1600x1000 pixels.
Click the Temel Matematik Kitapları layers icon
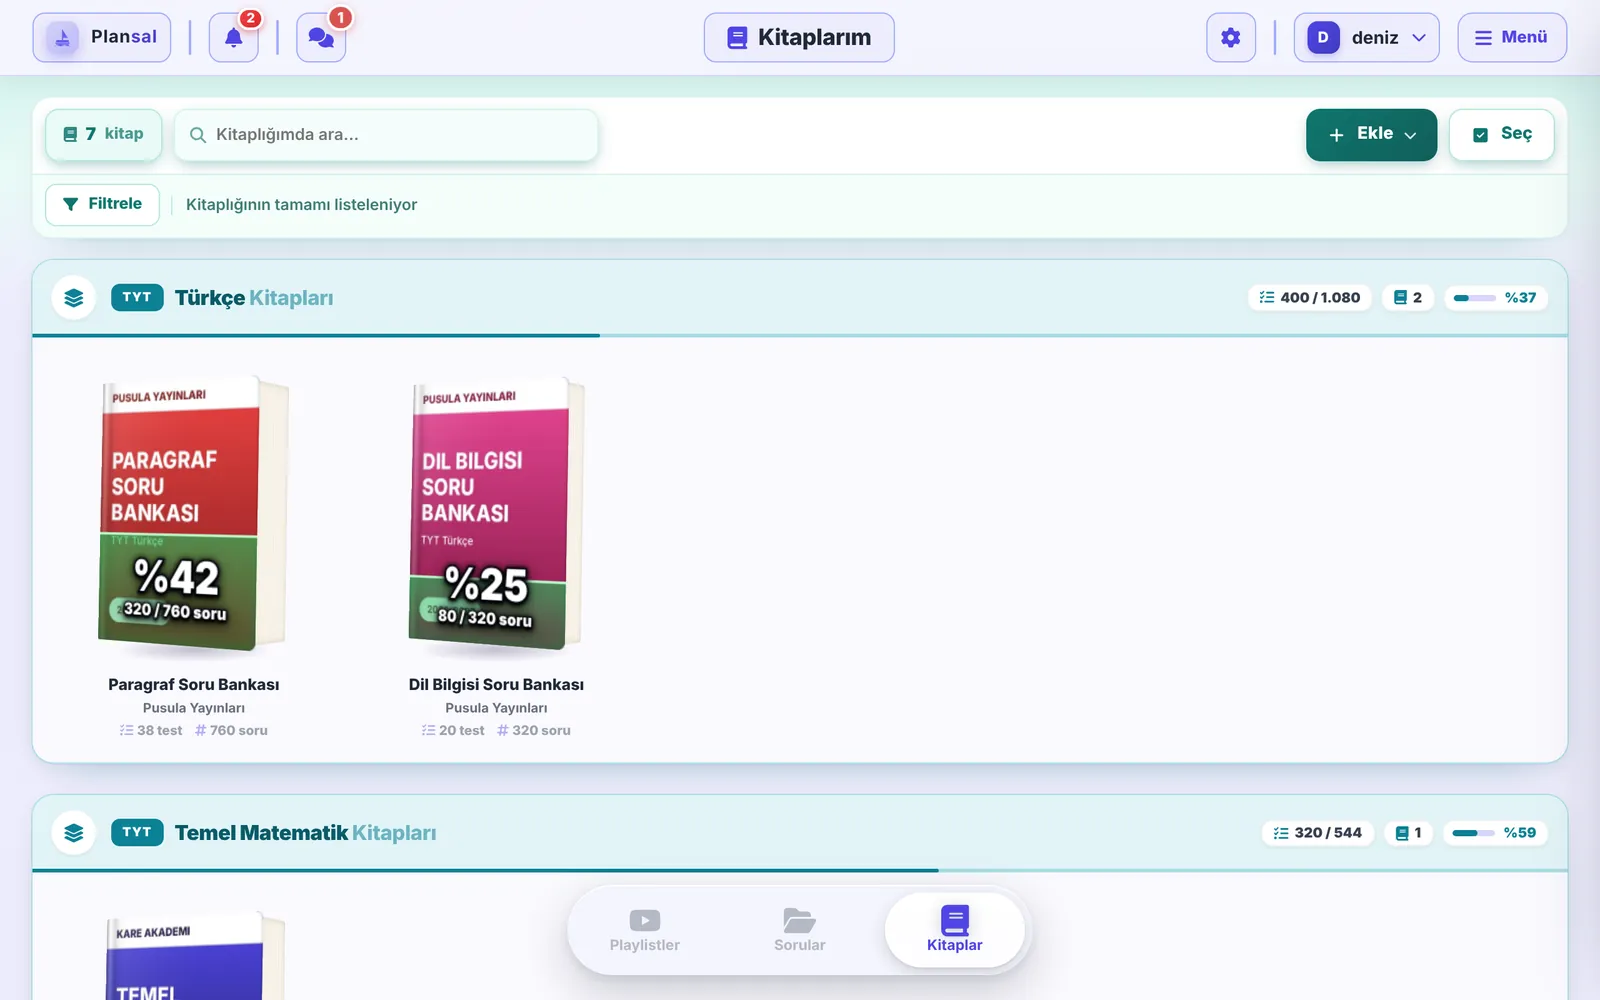click(73, 833)
